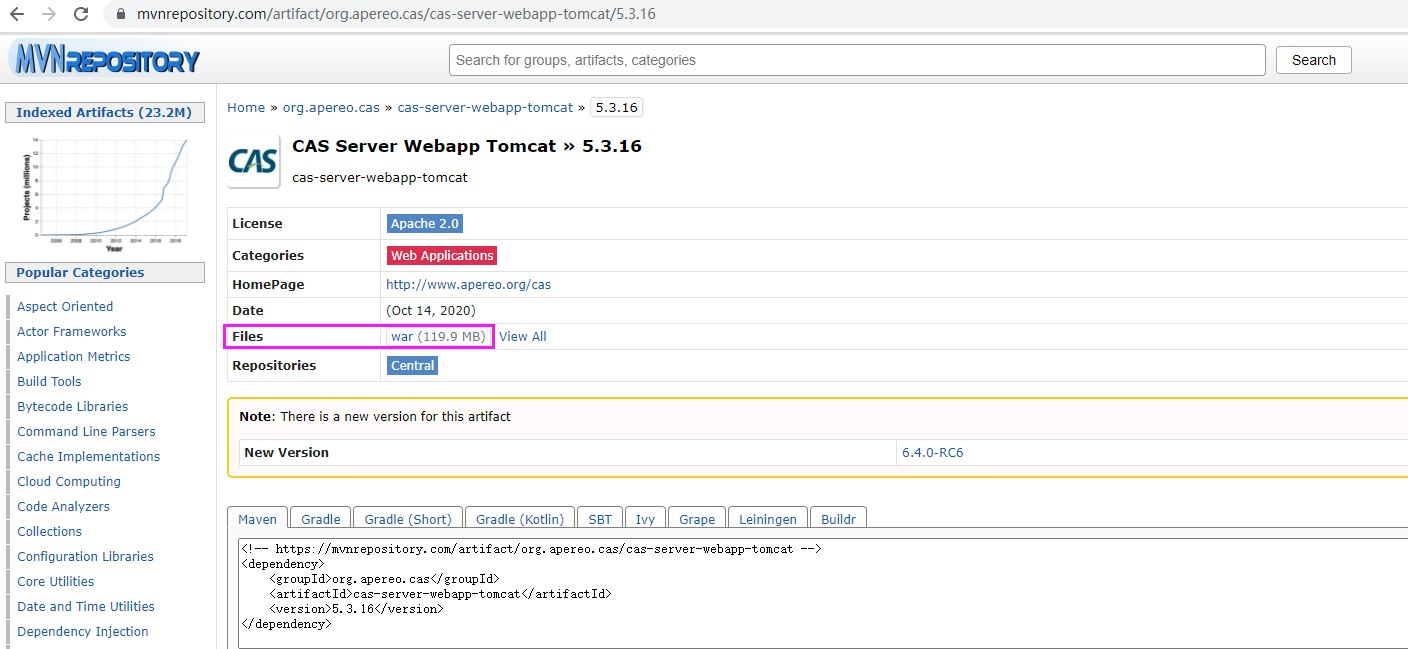Viewport: 1408px width, 649px height.
Task: Open org.apereo.cas breadcrumb link
Action: click(331, 107)
